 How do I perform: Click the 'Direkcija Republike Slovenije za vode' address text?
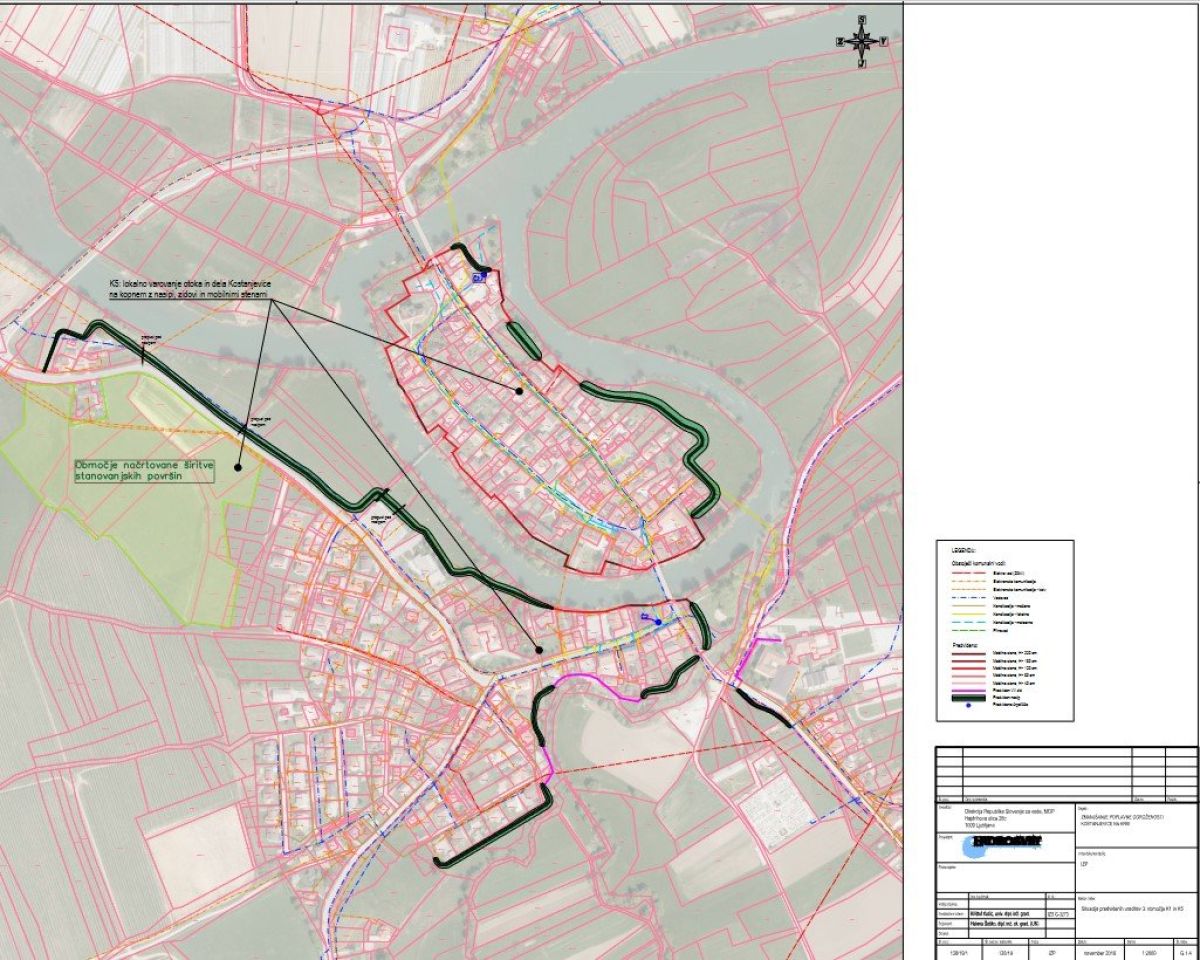pos(1008,818)
